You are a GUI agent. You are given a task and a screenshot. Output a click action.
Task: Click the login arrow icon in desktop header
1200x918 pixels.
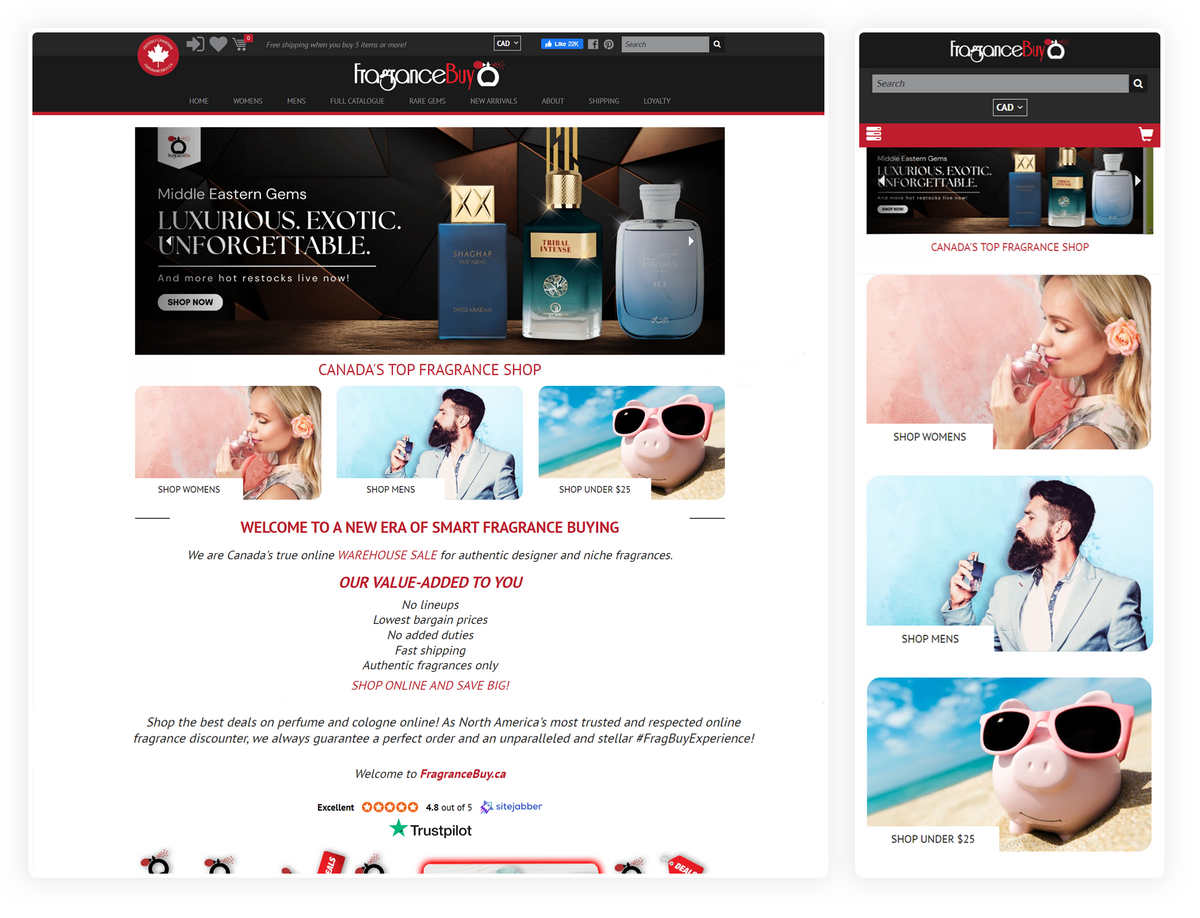pyautogui.click(x=195, y=44)
